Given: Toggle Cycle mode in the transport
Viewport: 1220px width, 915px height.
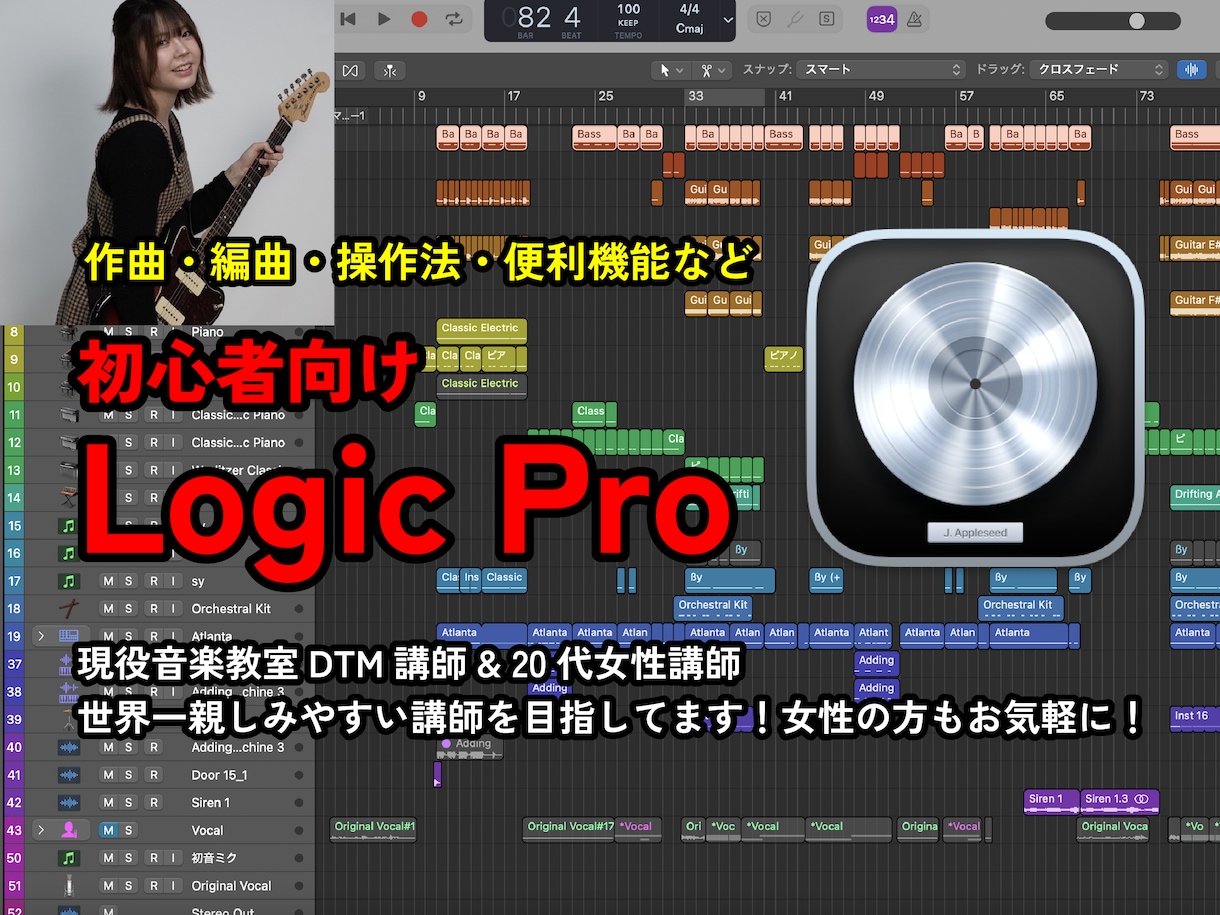Looking at the screenshot, I should click(454, 18).
